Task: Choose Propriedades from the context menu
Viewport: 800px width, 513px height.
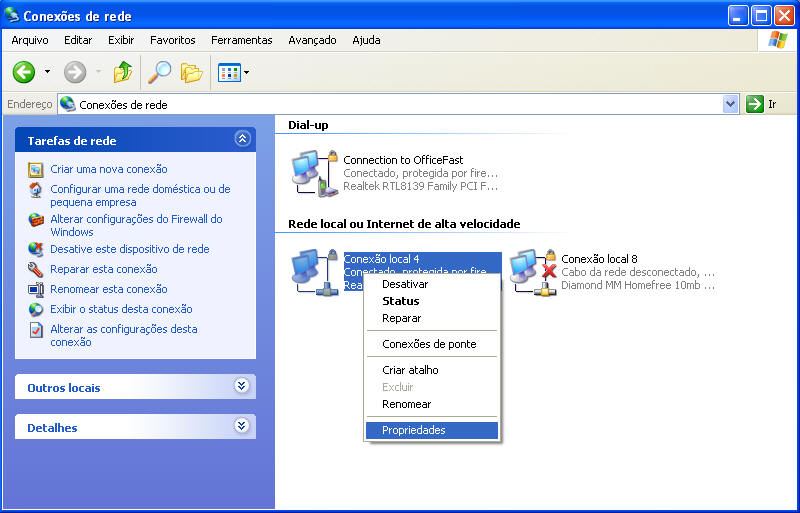Action: click(414, 430)
